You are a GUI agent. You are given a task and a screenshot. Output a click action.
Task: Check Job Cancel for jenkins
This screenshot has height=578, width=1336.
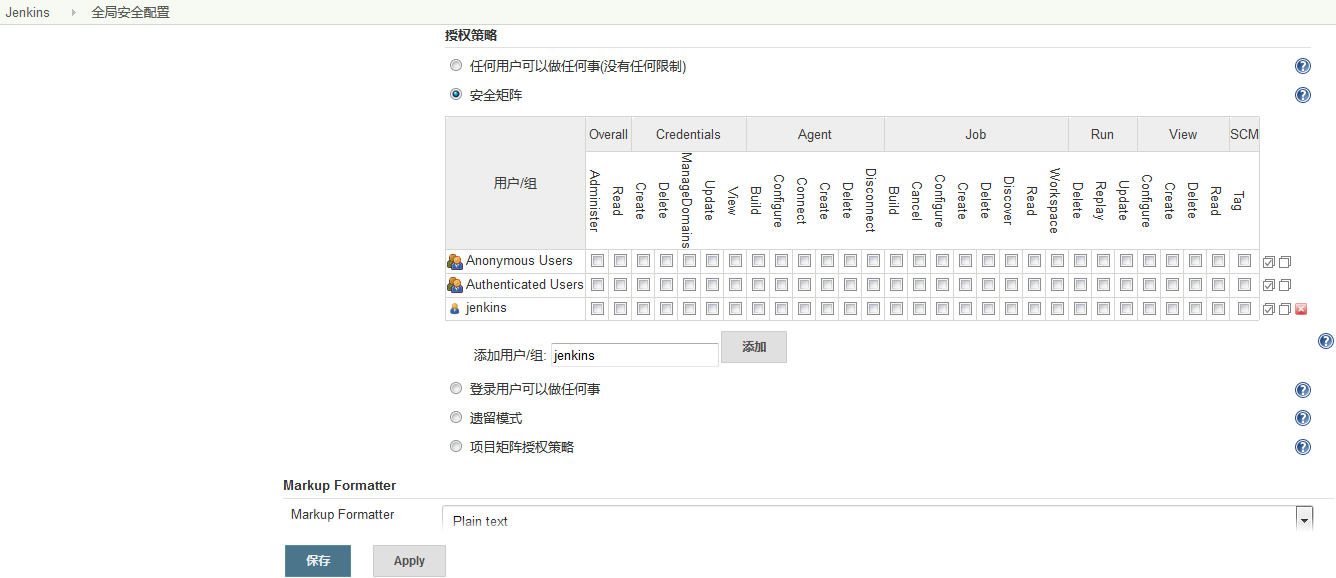[x=919, y=308]
